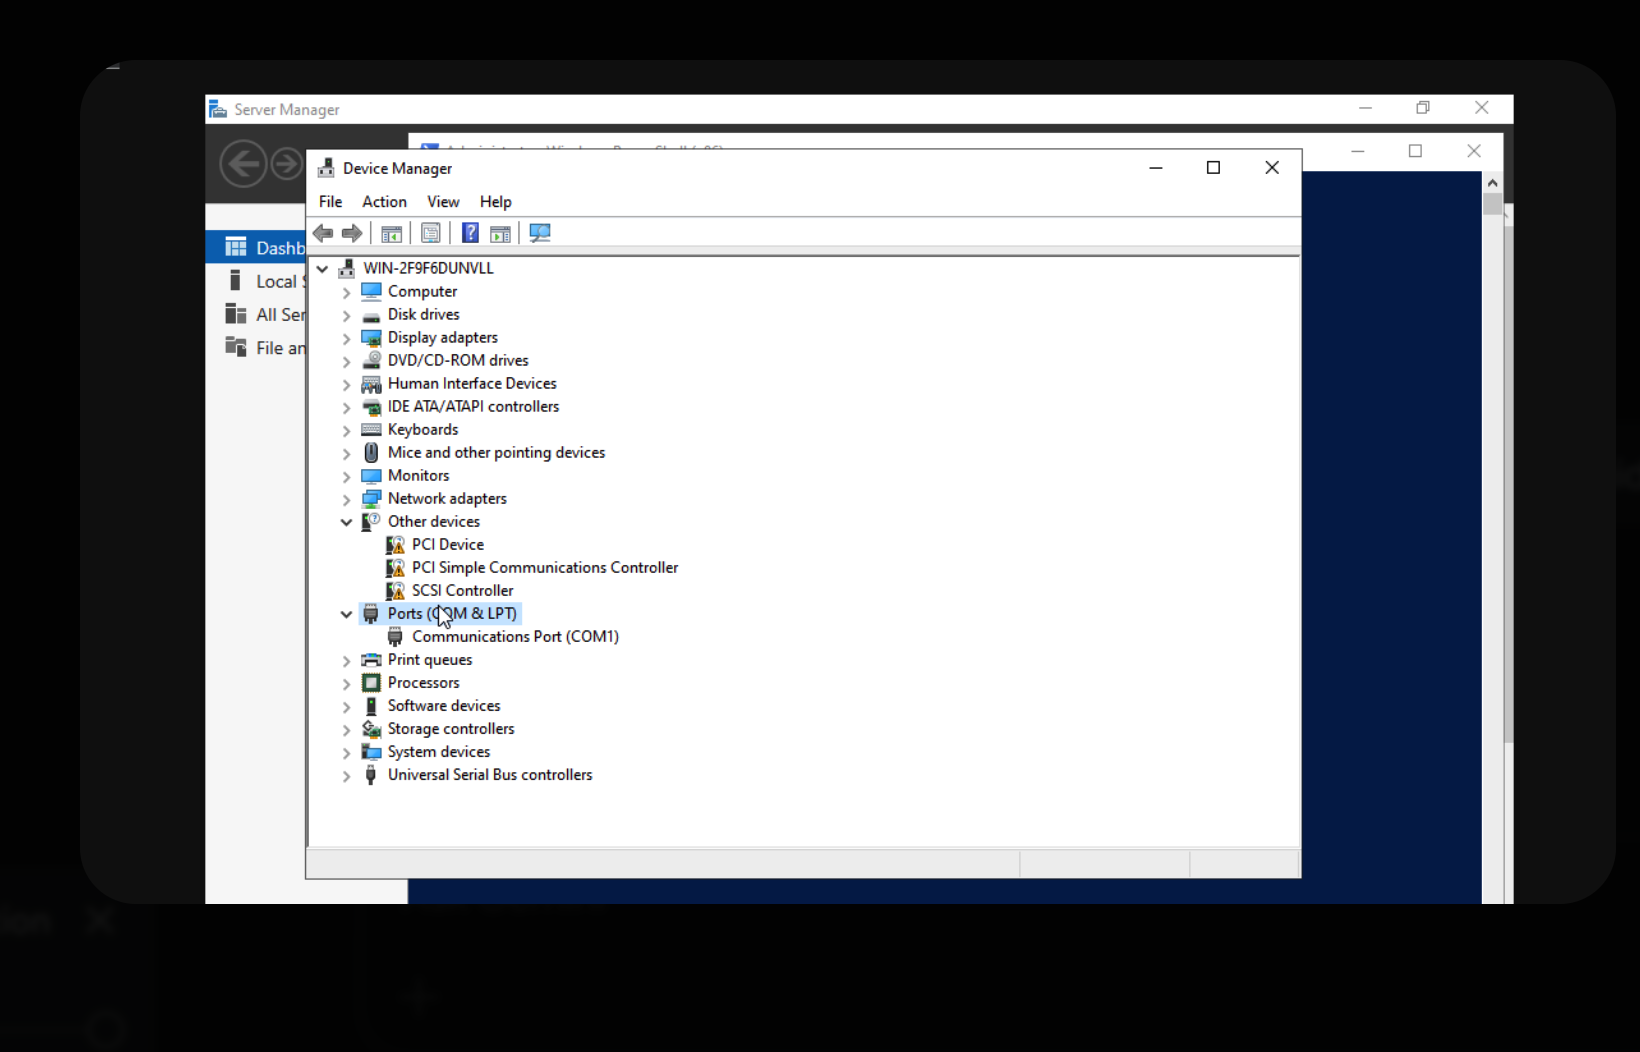Viewport: 1640px width, 1052px height.
Task: Click the Communications Port (COM1) icon
Action: (x=396, y=637)
